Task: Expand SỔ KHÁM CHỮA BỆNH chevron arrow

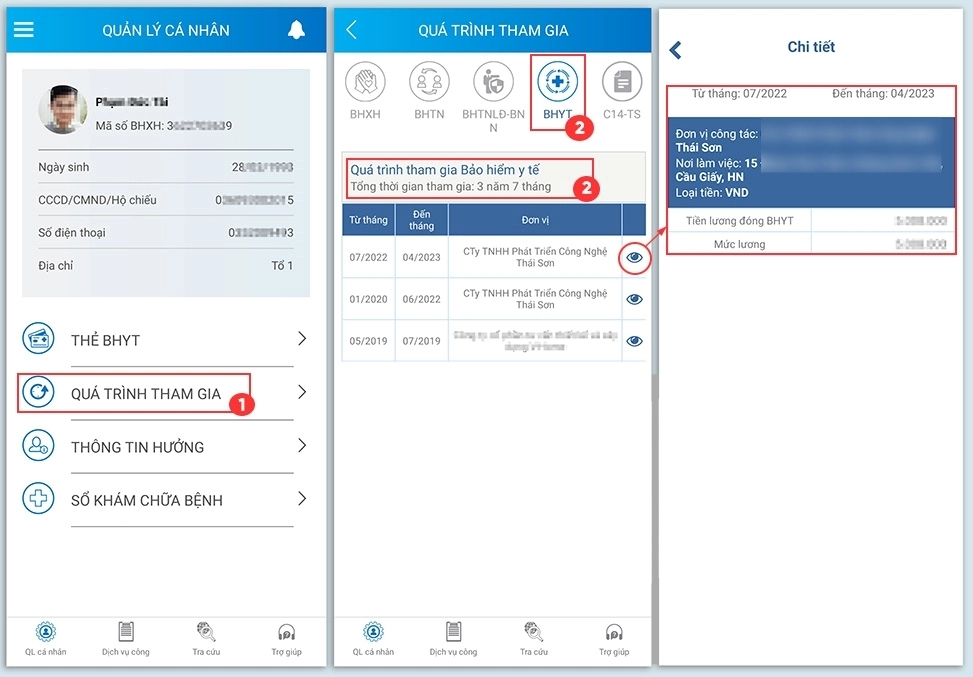Action: coord(302,498)
